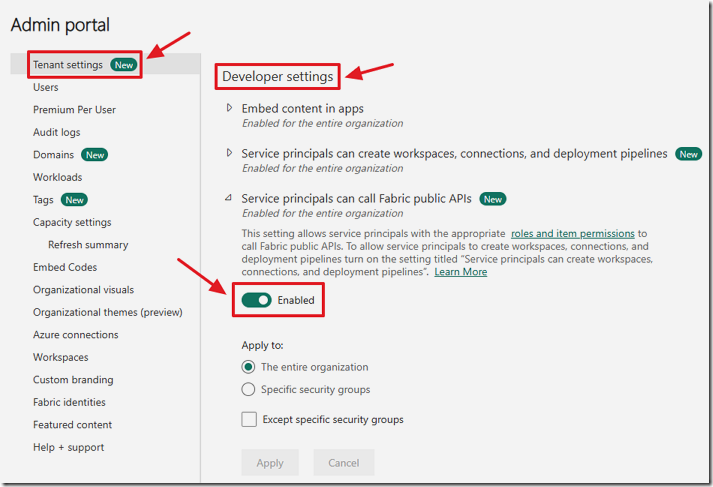The height and width of the screenshot is (487, 713).
Task: Open the Workspaces admin page
Action: pos(60,357)
